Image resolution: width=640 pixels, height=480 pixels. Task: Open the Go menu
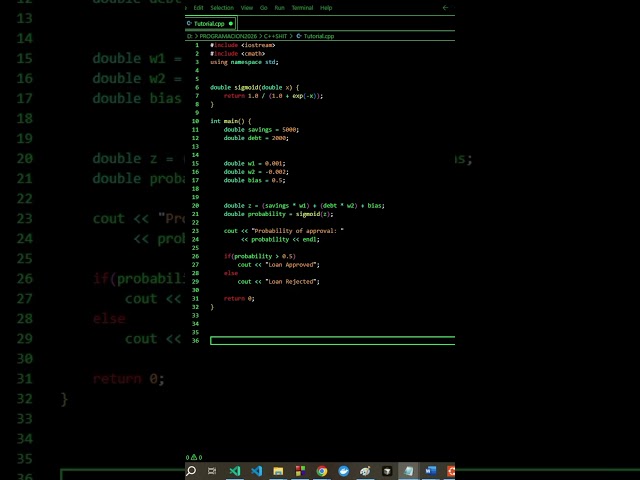coord(264,8)
